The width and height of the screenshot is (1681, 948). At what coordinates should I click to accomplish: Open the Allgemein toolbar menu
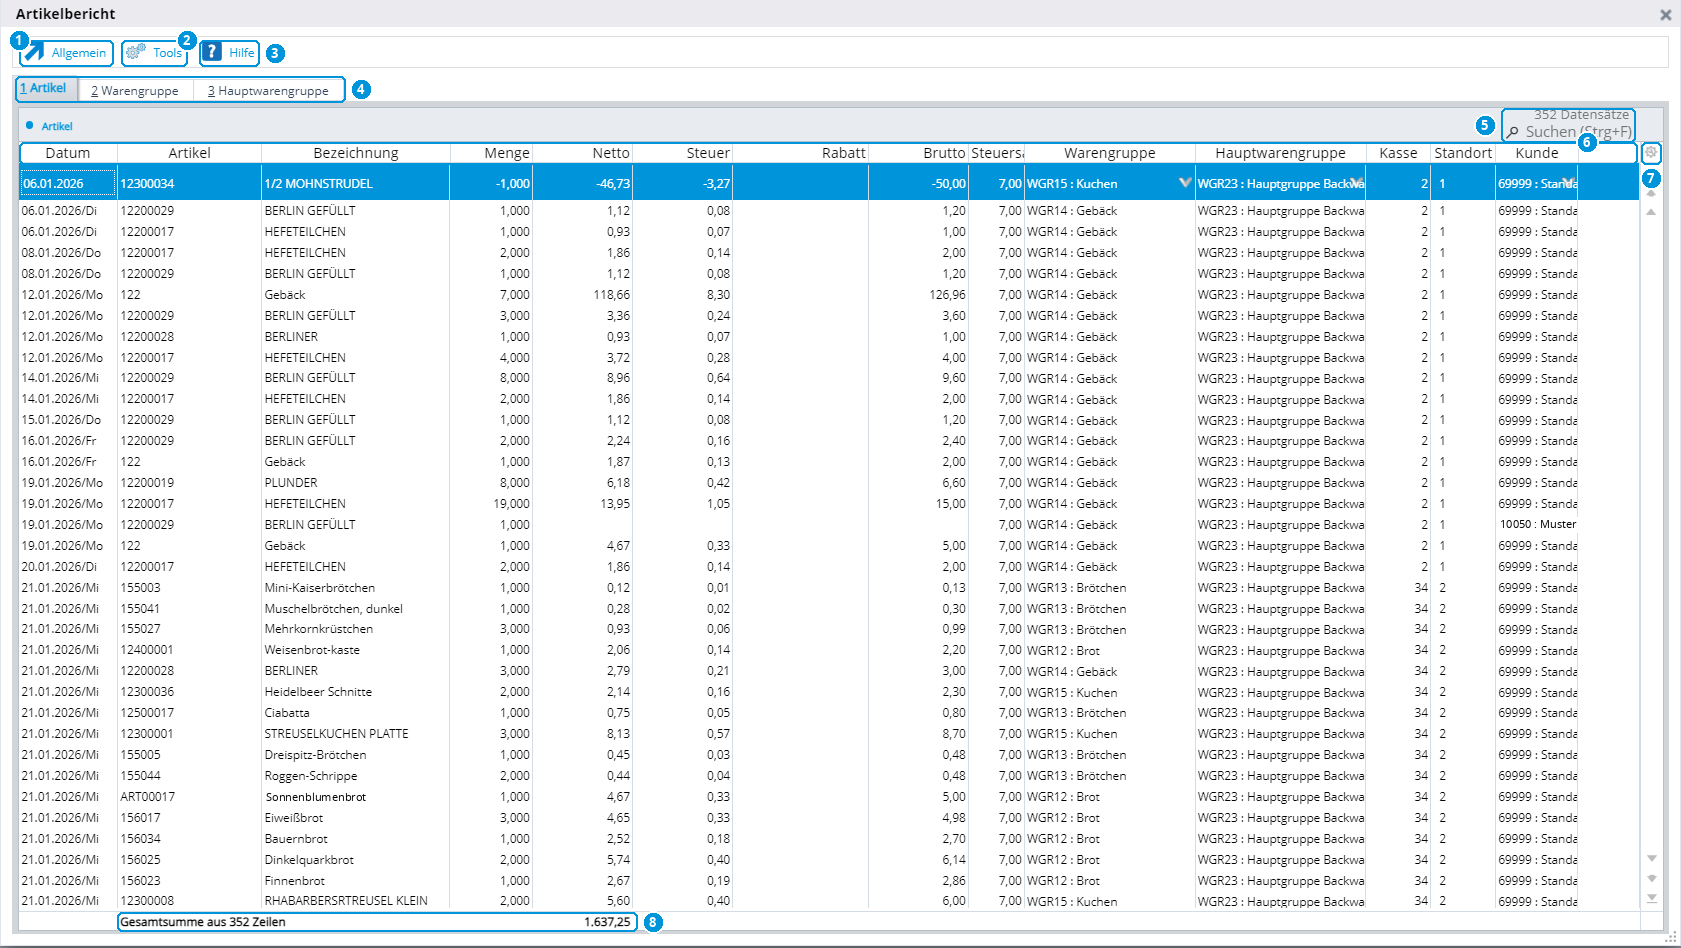pyautogui.click(x=67, y=53)
